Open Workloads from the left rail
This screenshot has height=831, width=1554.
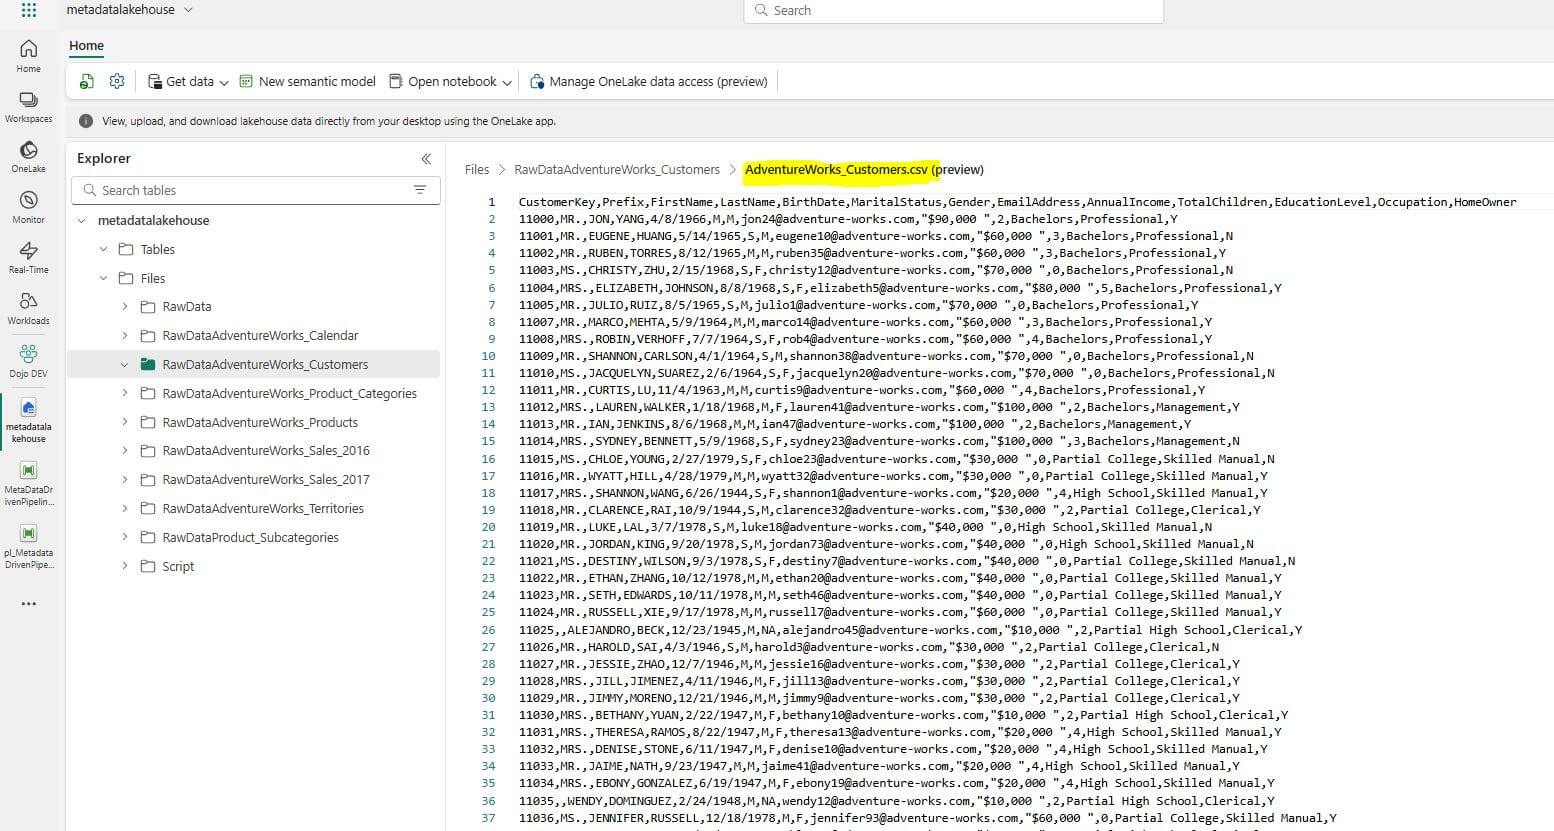pos(28,308)
